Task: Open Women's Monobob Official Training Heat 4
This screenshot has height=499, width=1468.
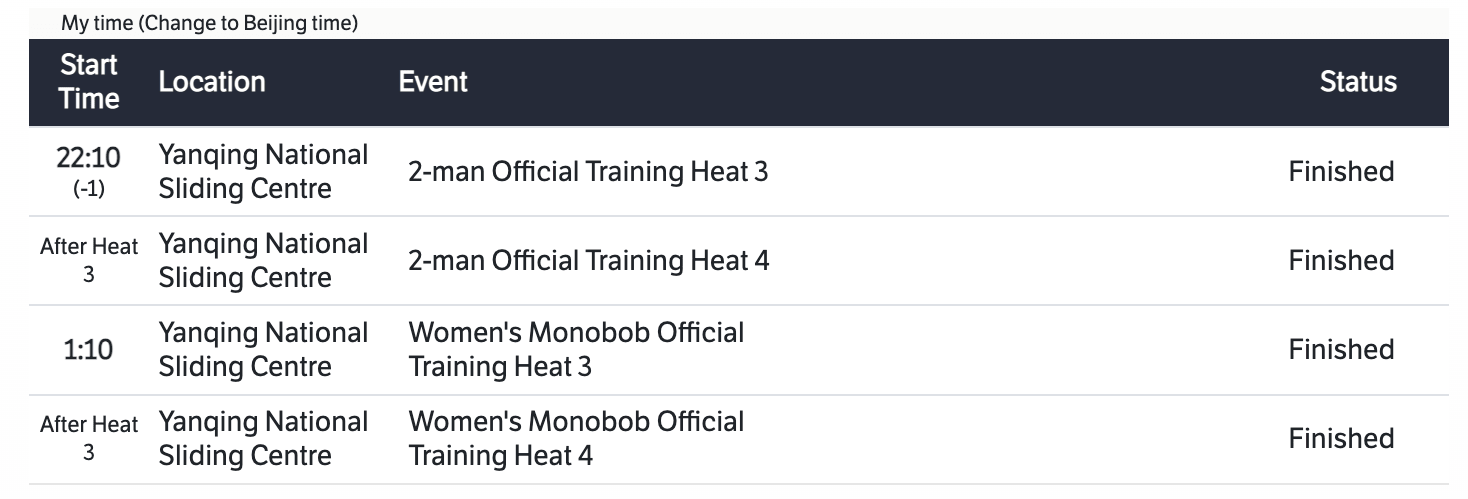Action: point(576,439)
